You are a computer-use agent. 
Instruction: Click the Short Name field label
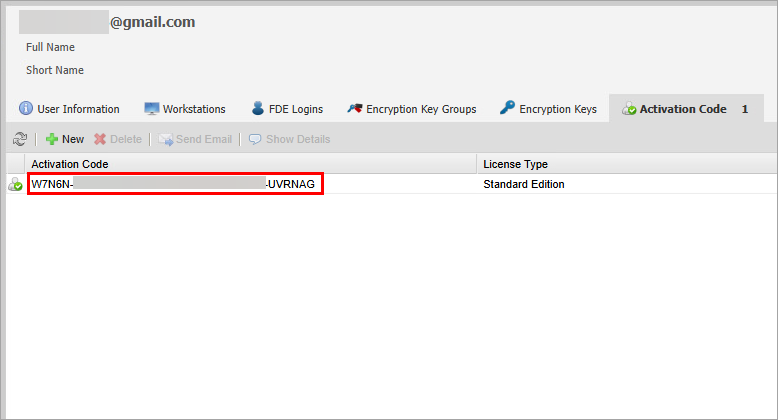click(54, 70)
